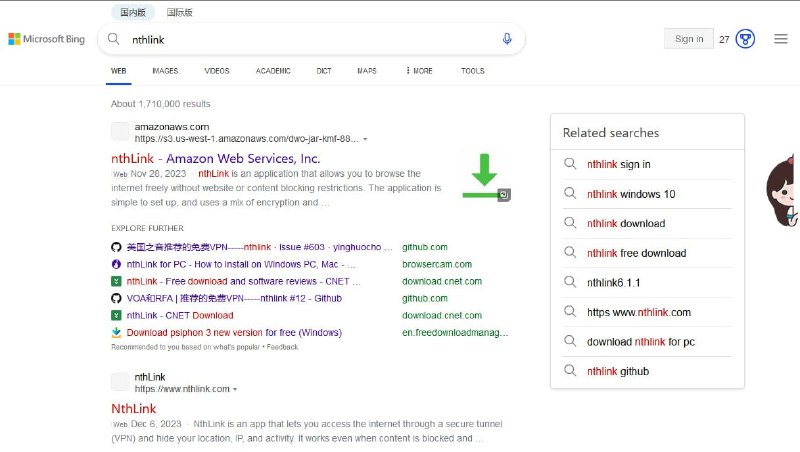Search related term nthlink6.1.1
This screenshot has height=452, width=800.
point(613,283)
